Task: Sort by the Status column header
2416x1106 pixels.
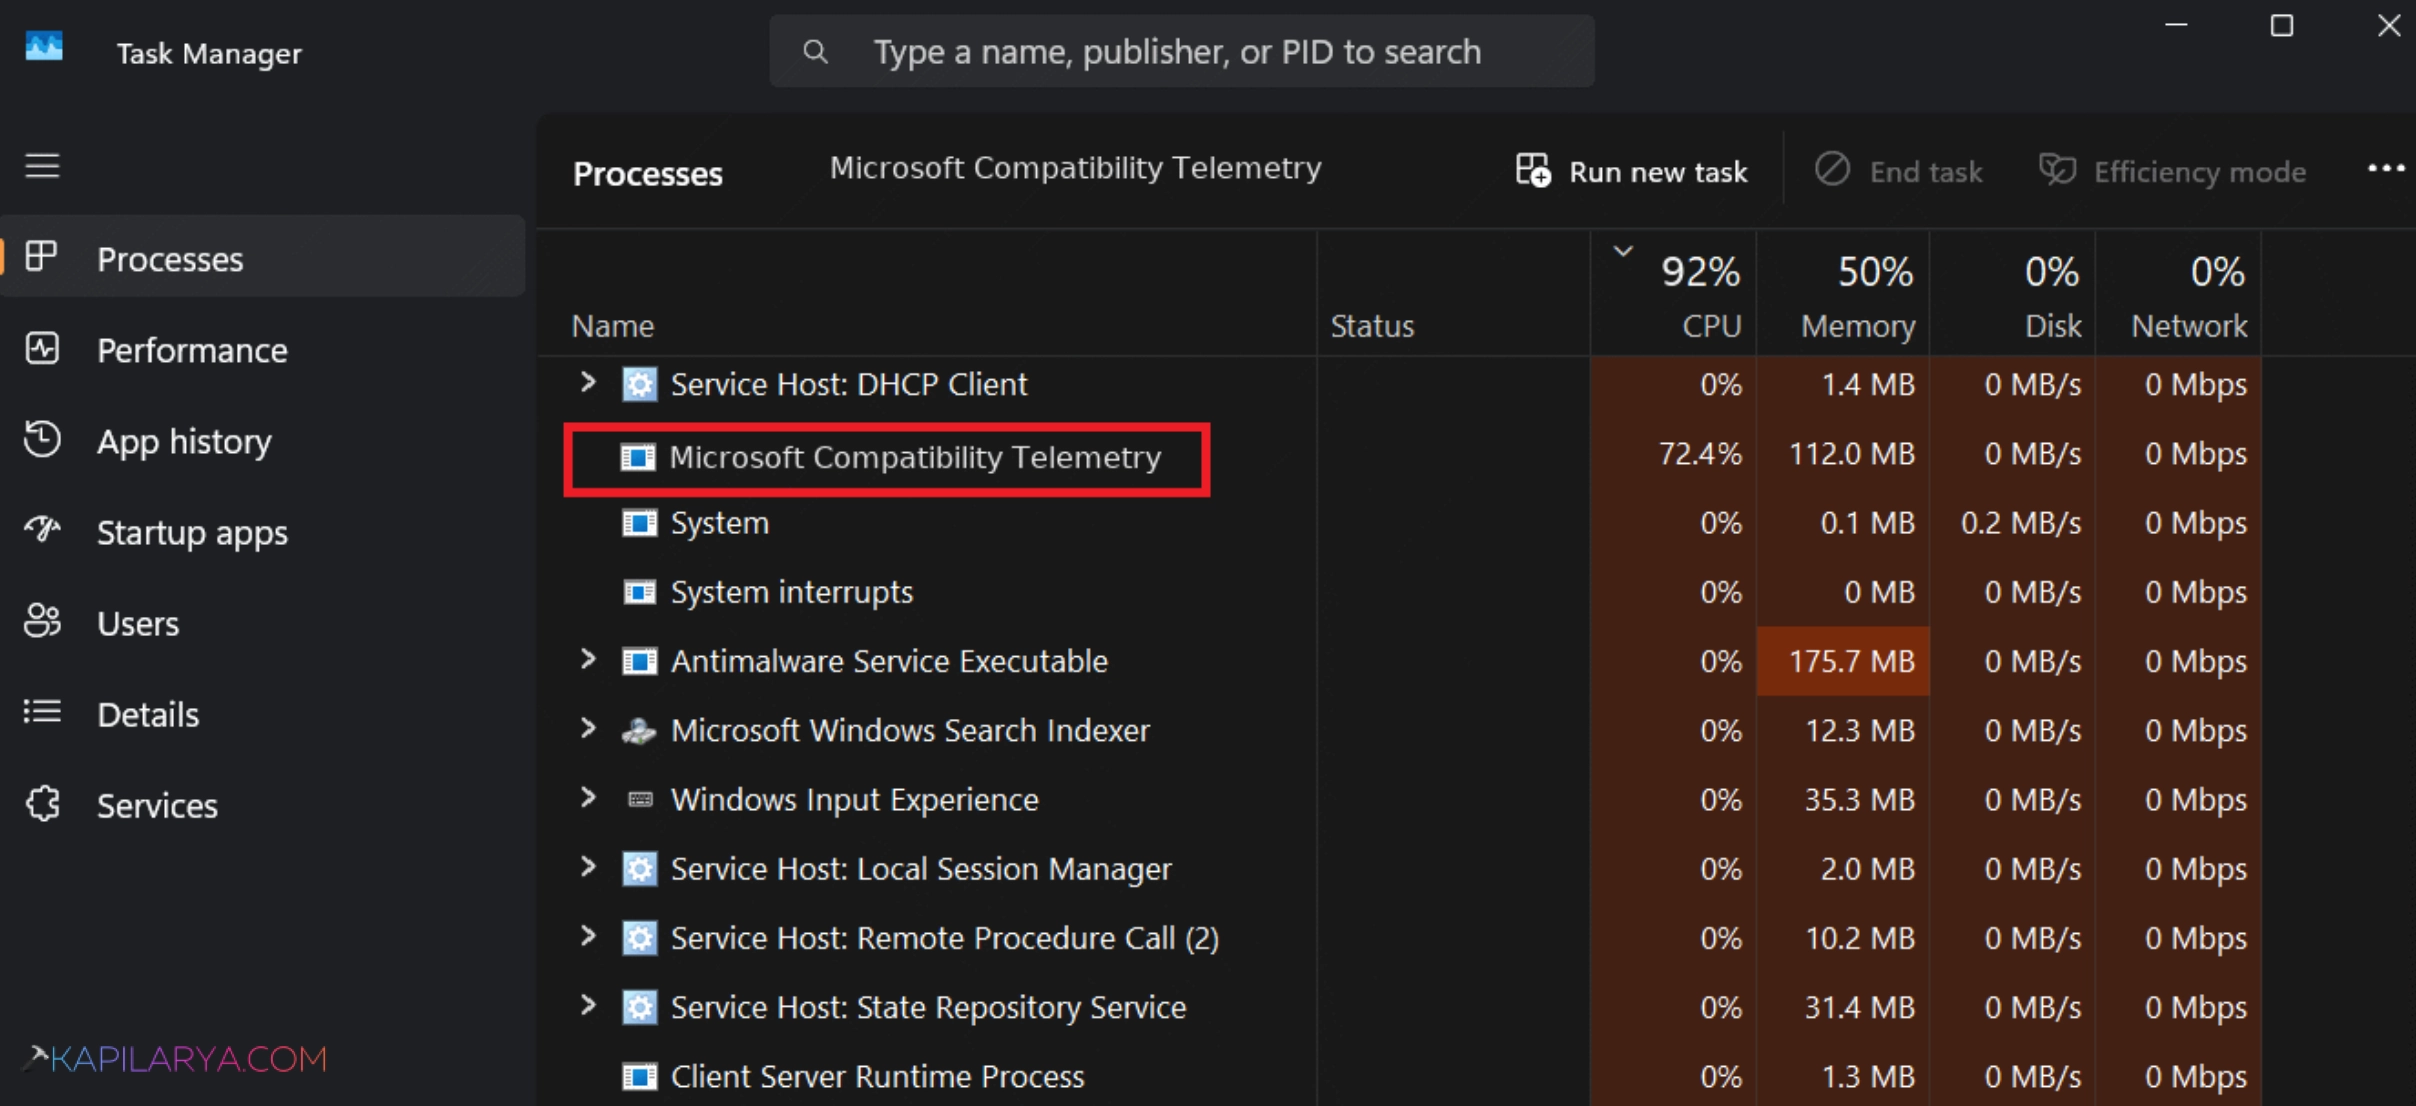Action: [x=1453, y=294]
